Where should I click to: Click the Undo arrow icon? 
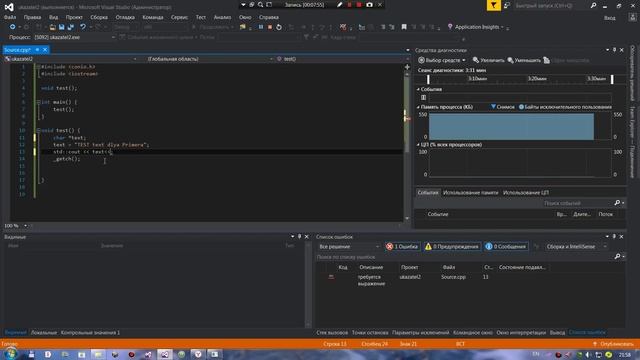click(x=83, y=27)
